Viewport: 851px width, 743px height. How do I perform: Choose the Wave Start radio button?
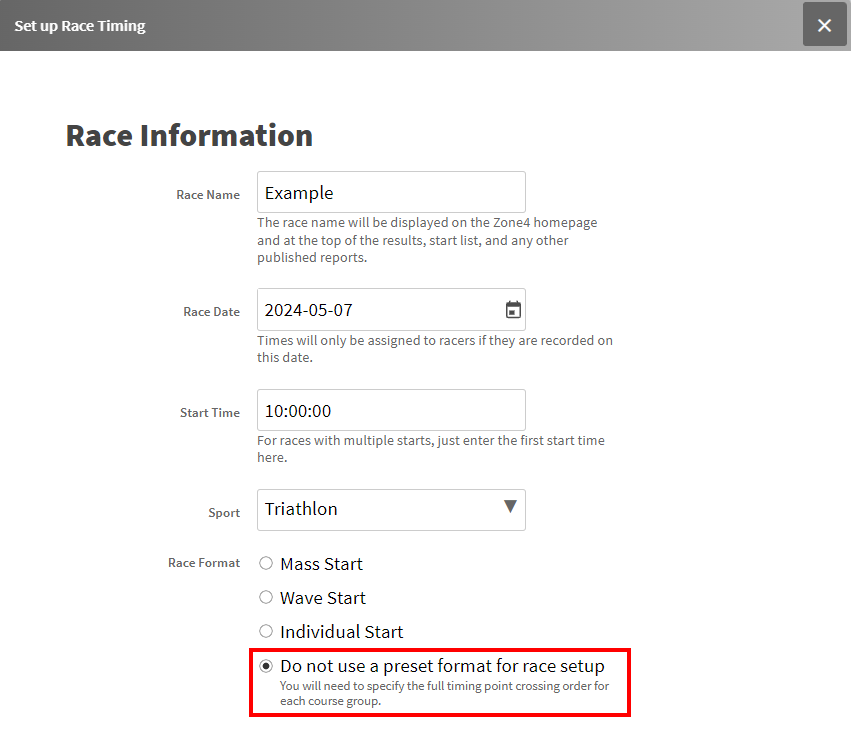pos(266,598)
